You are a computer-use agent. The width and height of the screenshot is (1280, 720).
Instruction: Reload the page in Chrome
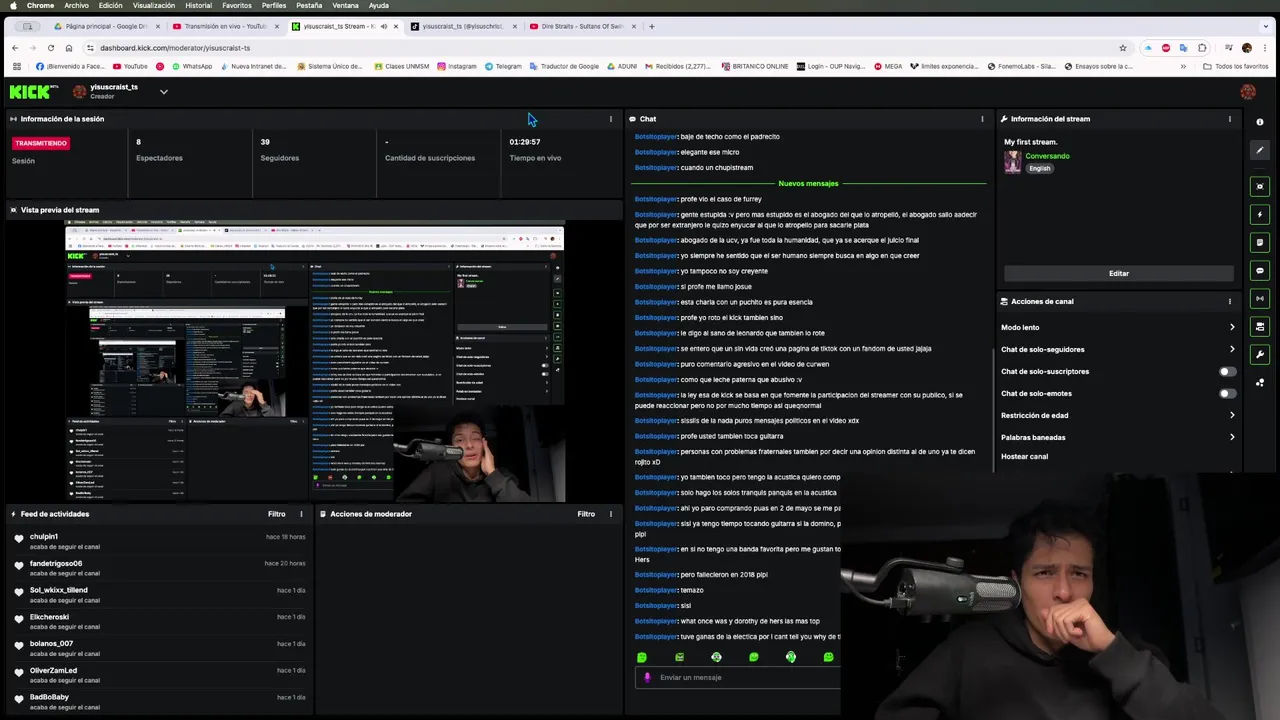(50, 48)
